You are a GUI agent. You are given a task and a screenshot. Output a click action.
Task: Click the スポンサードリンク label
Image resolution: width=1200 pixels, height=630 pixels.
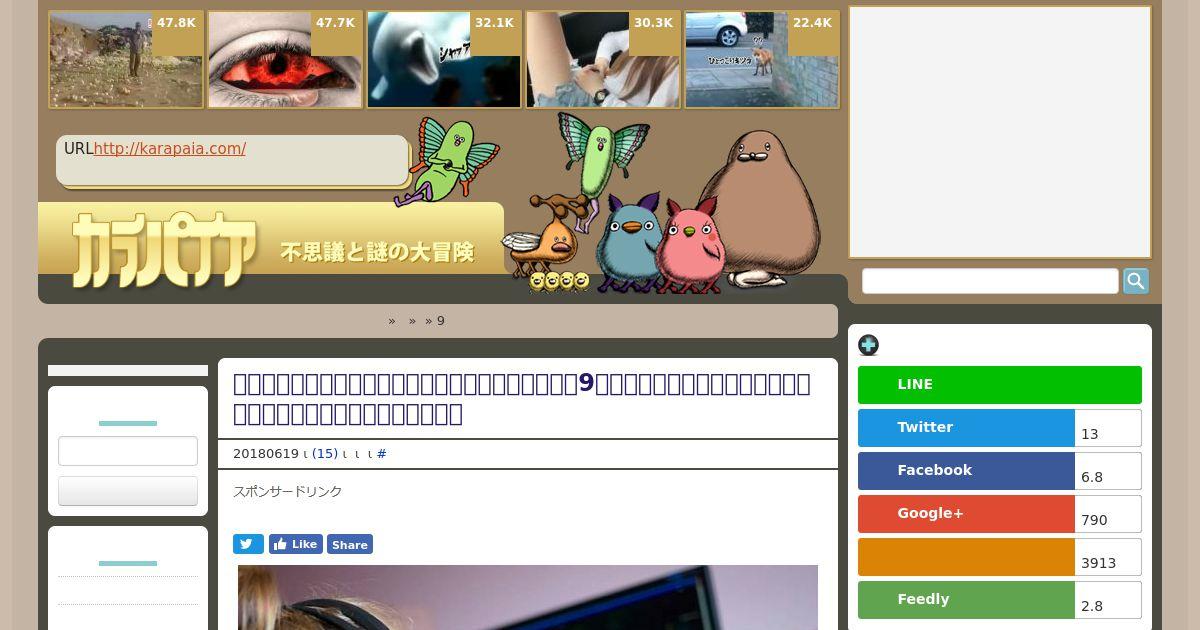pyautogui.click(x=288, y=492)
